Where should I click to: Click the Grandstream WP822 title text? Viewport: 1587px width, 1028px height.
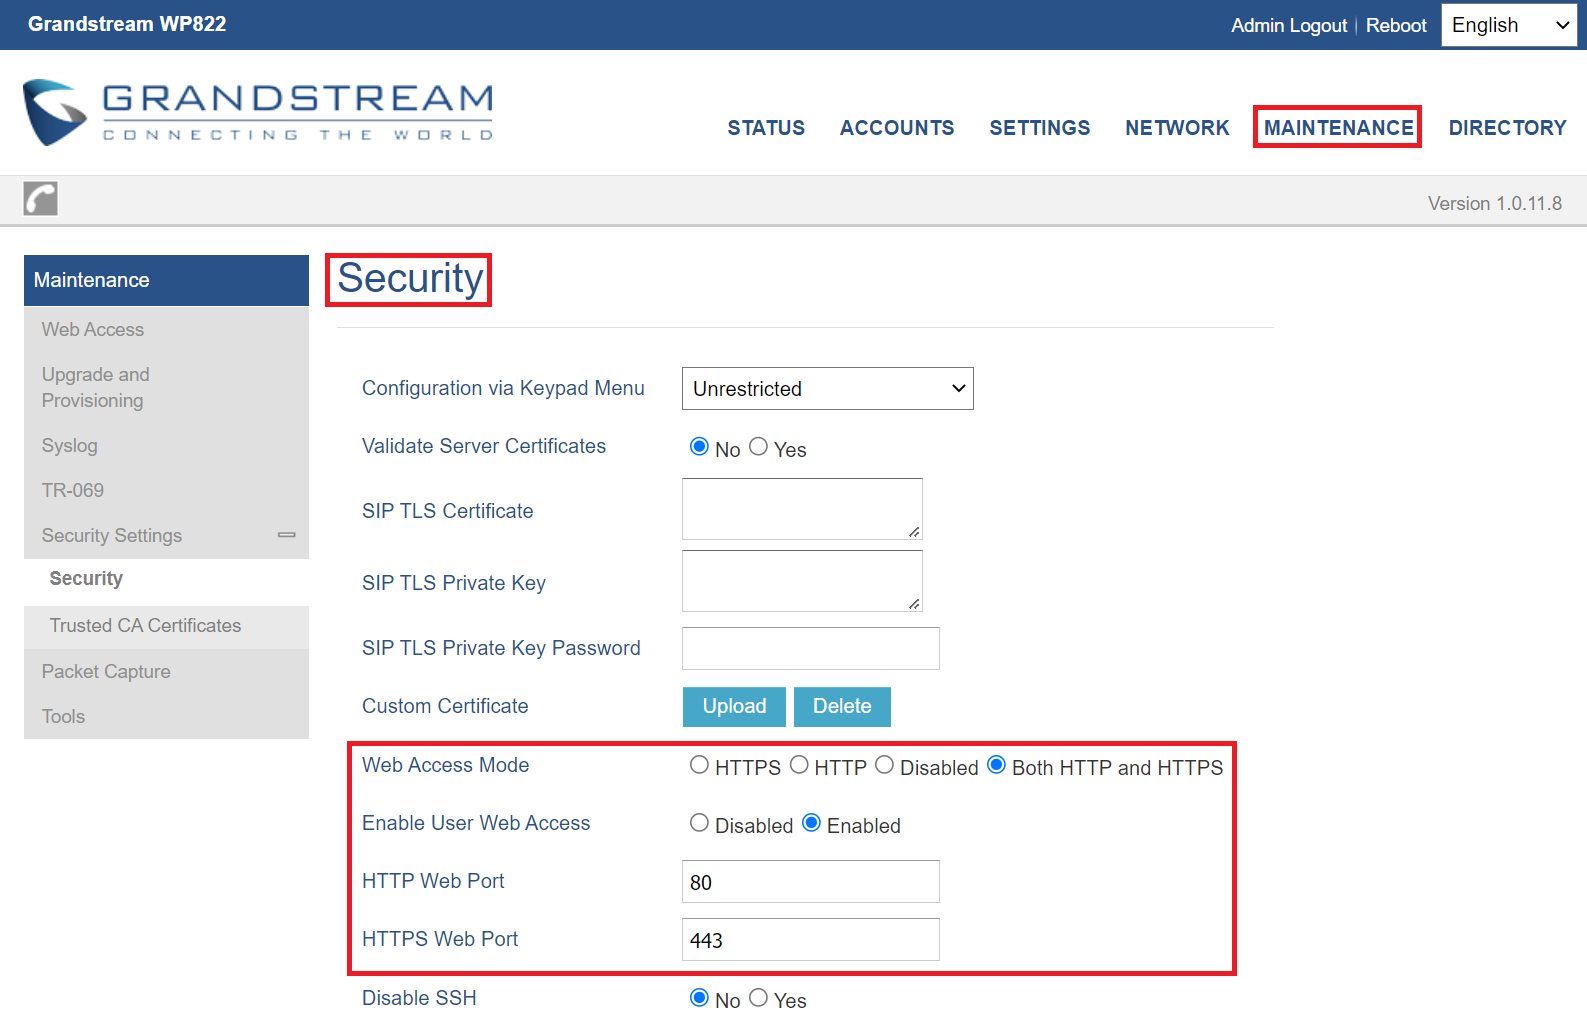tap(127, 24)
